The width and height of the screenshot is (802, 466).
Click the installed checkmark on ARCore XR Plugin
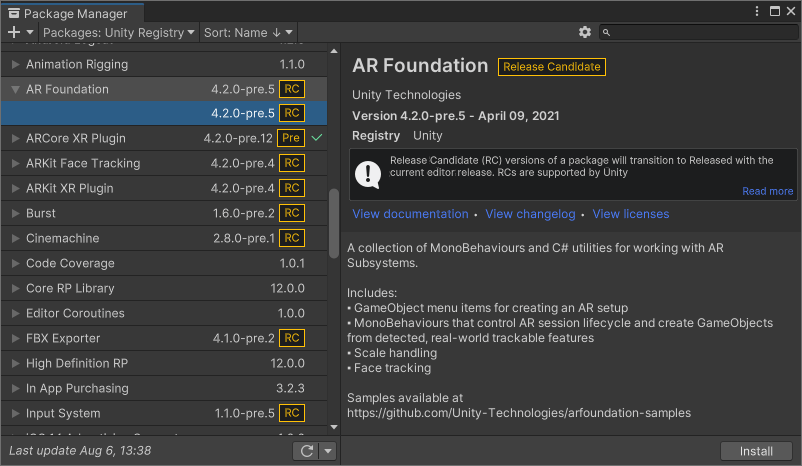coord(317,138)
